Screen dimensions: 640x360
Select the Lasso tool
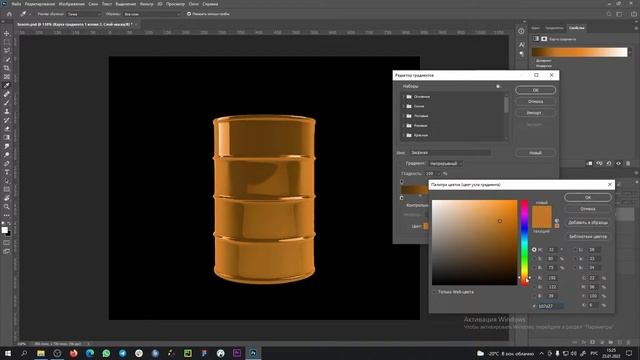point(7,51)
